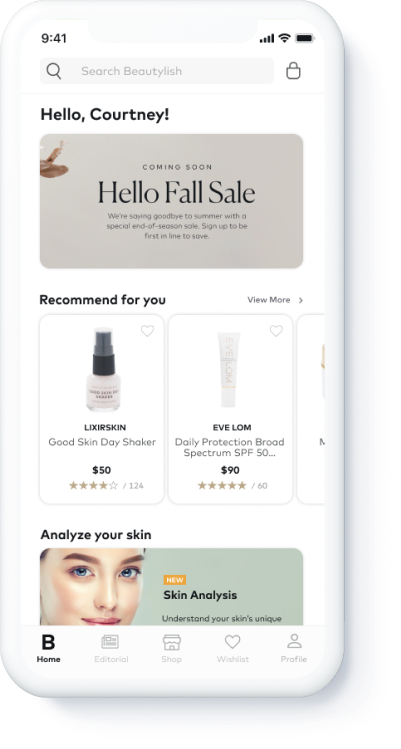Tap the star rating for Good Skin Day Shaker
The image size is (401, 749).
[x=93, y=486]
